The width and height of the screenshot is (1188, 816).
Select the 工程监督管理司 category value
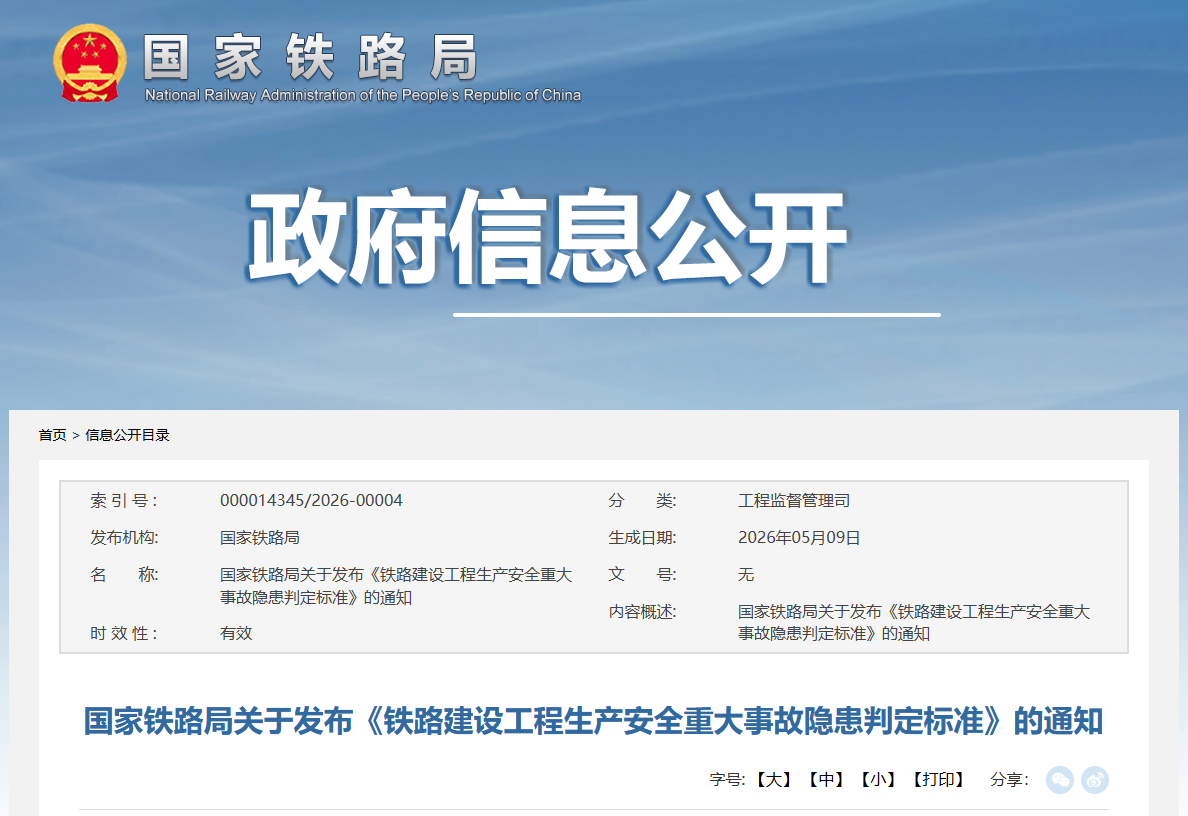pos(794,500)
